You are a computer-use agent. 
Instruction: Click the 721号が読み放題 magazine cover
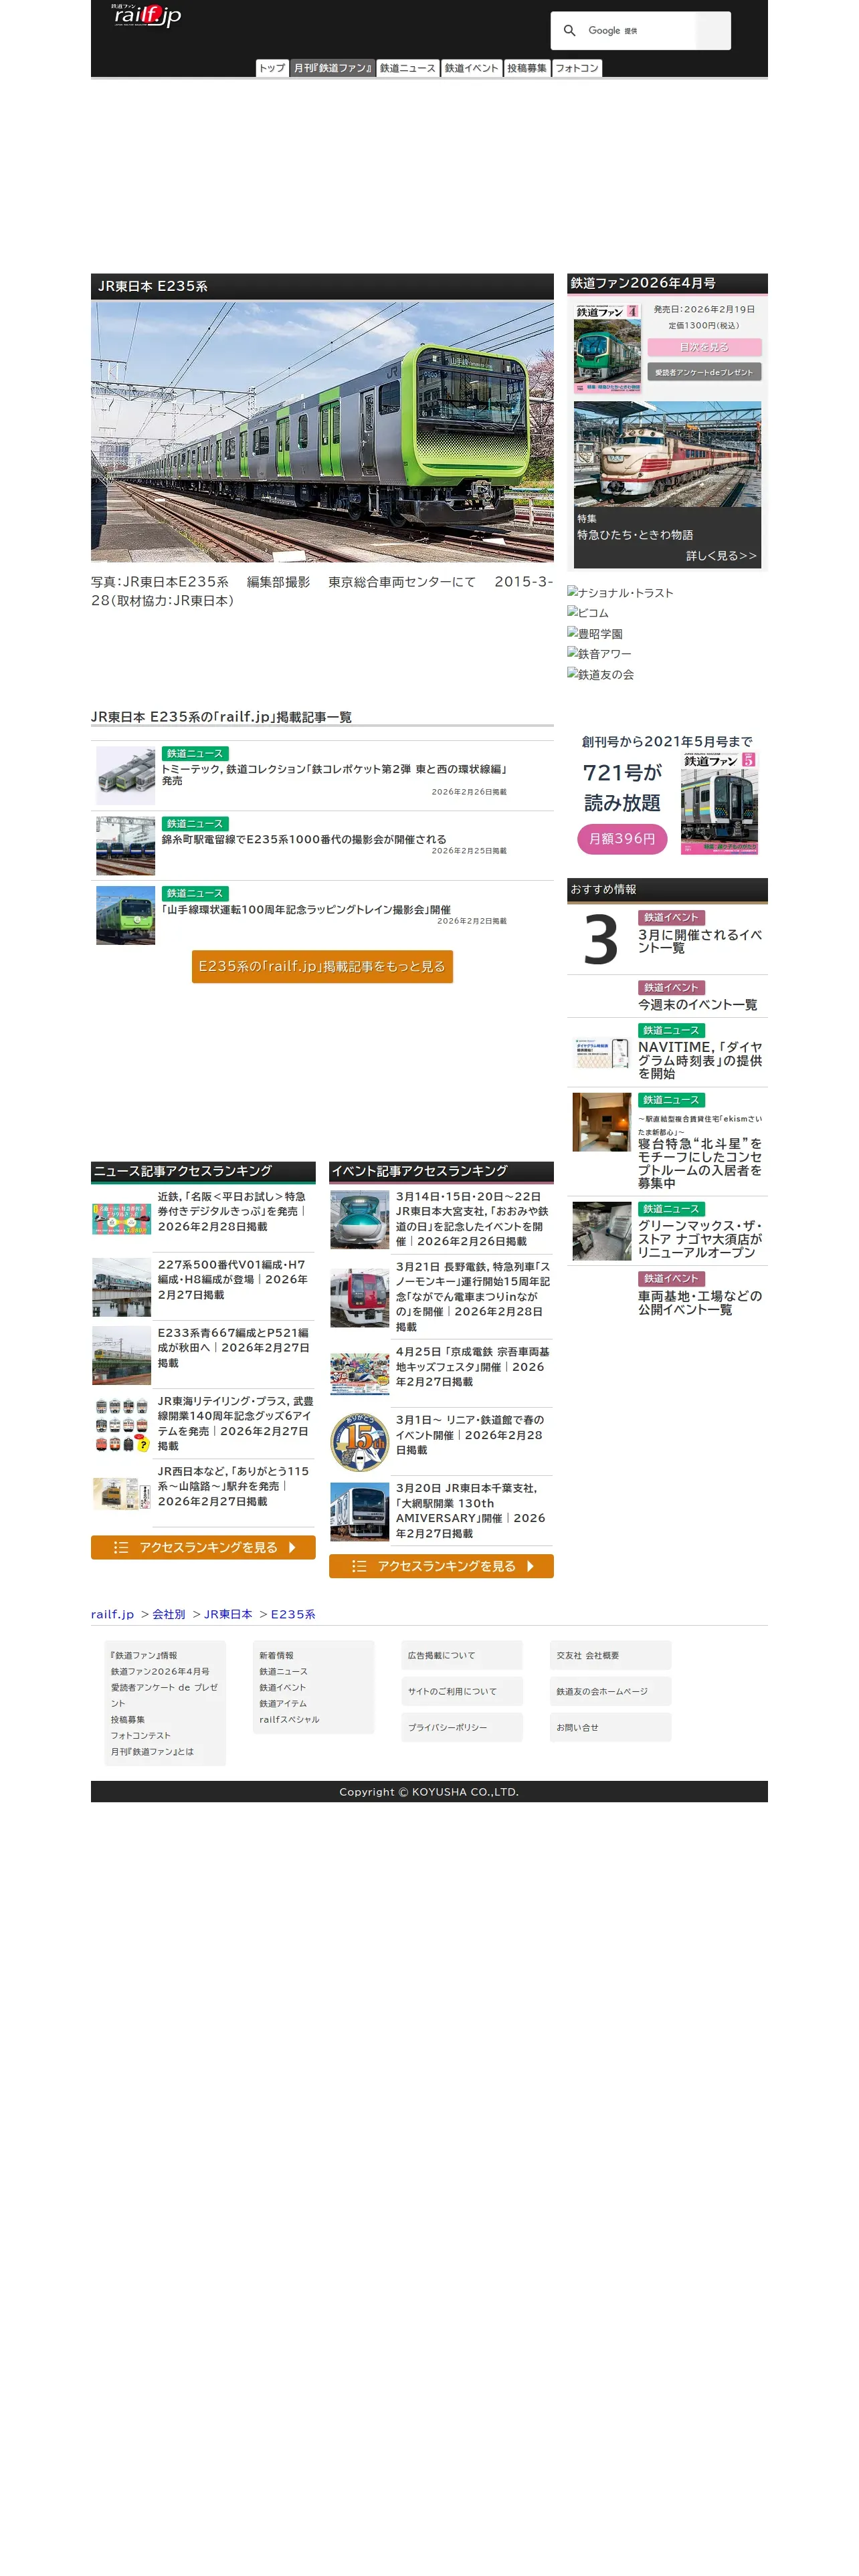(x=719, y=803)
